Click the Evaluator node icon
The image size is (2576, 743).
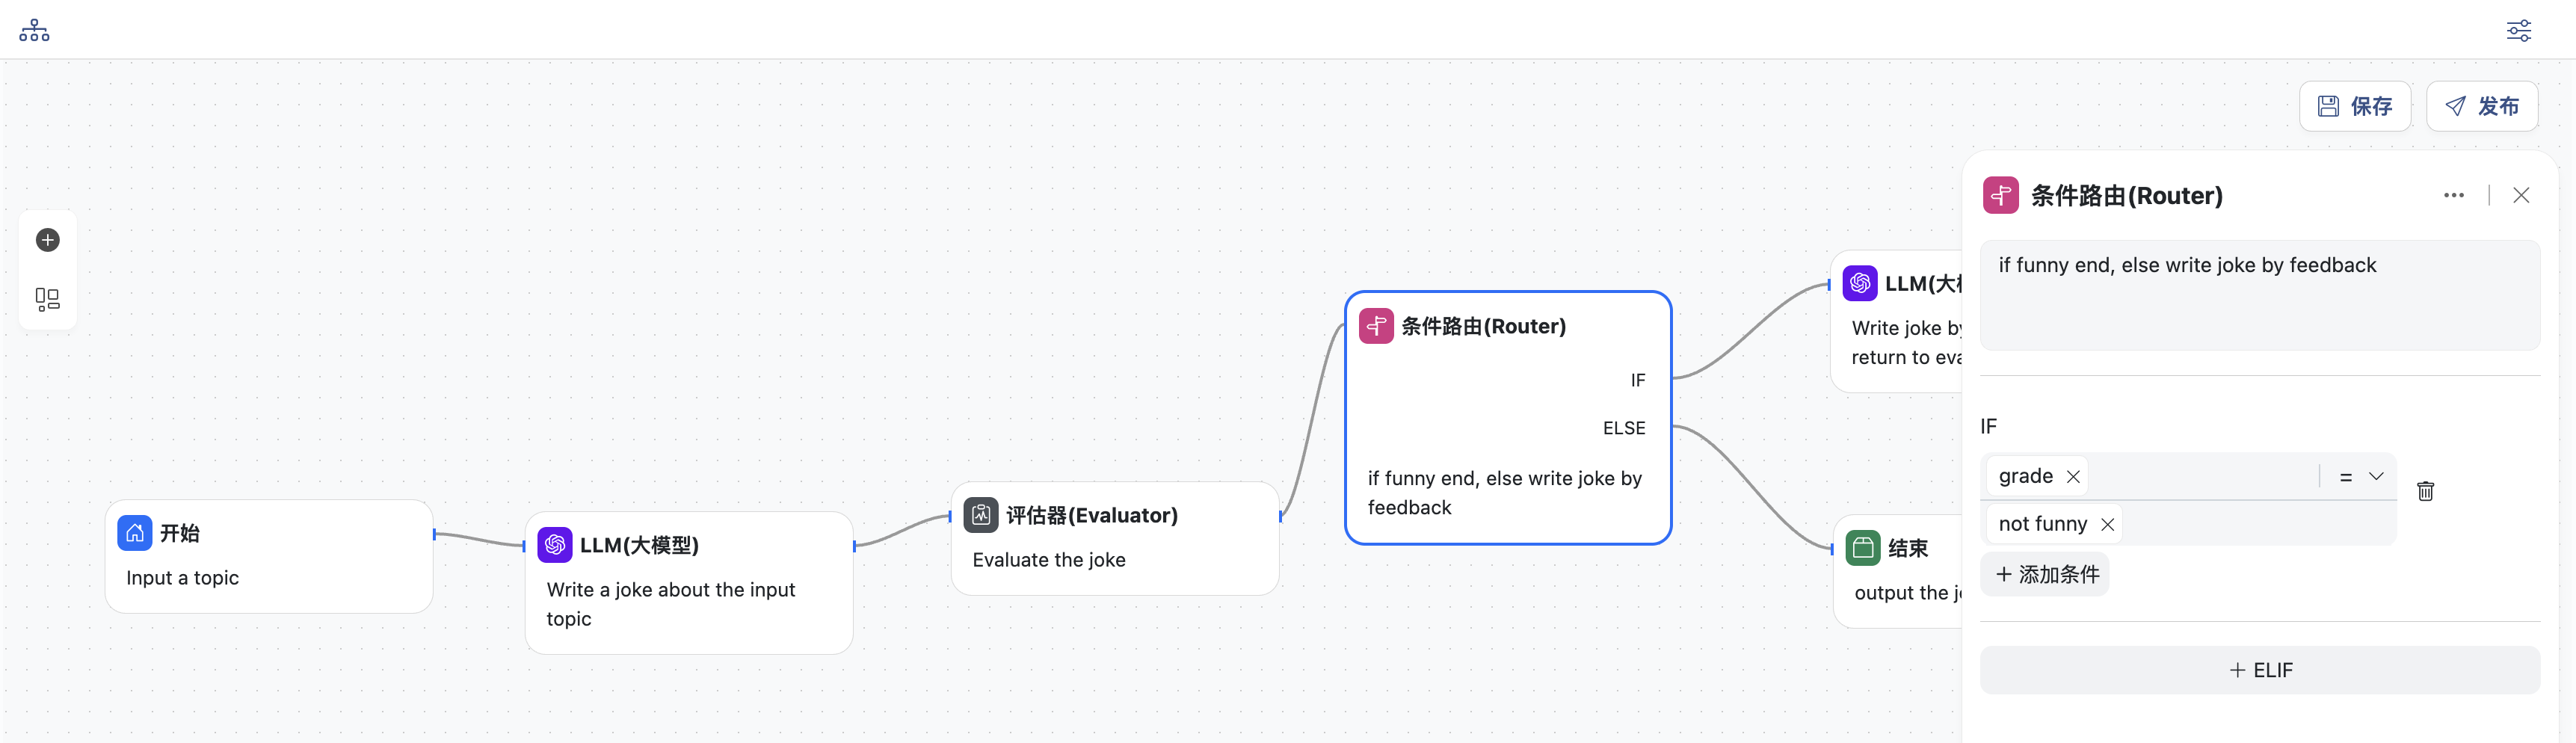[980, 515]
